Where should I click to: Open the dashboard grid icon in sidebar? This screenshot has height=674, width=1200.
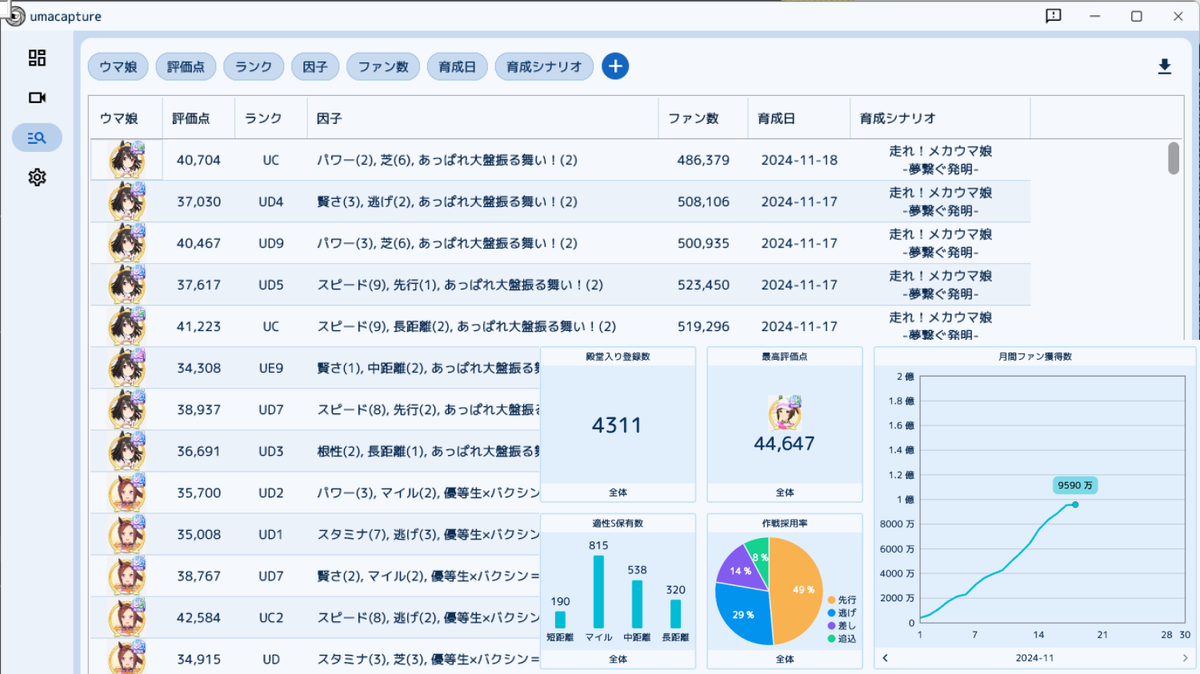[x=37, y=58]
